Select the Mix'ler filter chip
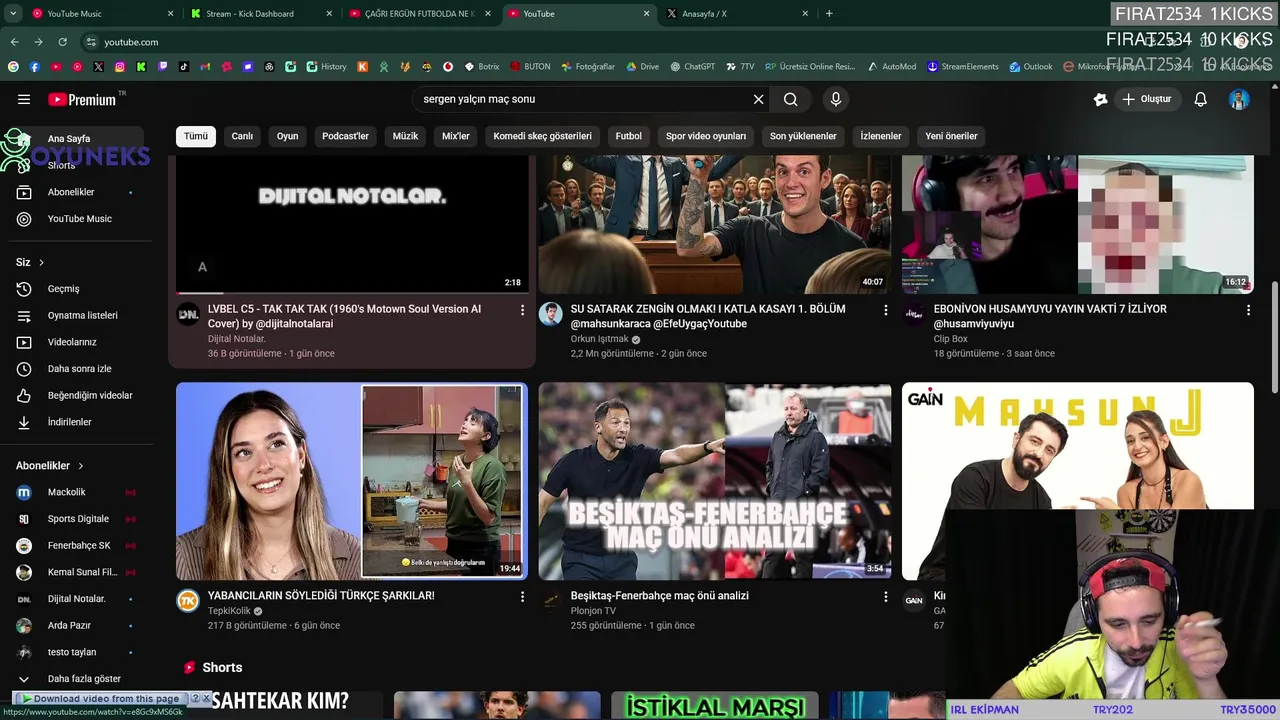Image resolution: width=1280 pixels, height=720 pixels. click(456, 136)
